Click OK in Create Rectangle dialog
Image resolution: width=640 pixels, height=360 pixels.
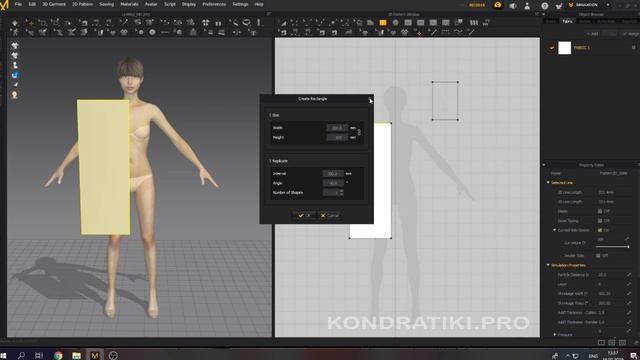304,216
